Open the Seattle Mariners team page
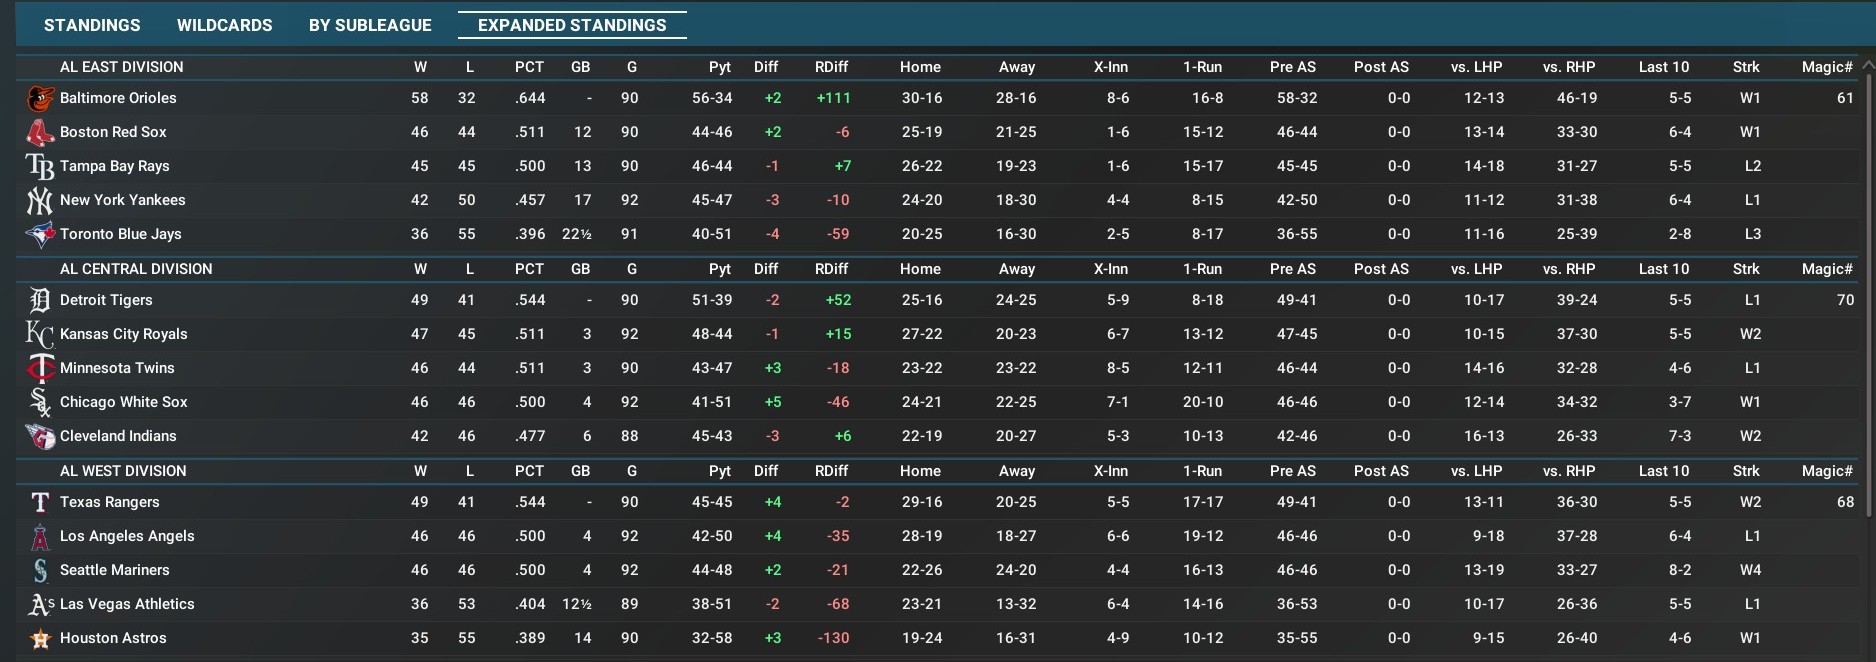Viewport: 1876px width, 662px height. [x=114, y=570]
